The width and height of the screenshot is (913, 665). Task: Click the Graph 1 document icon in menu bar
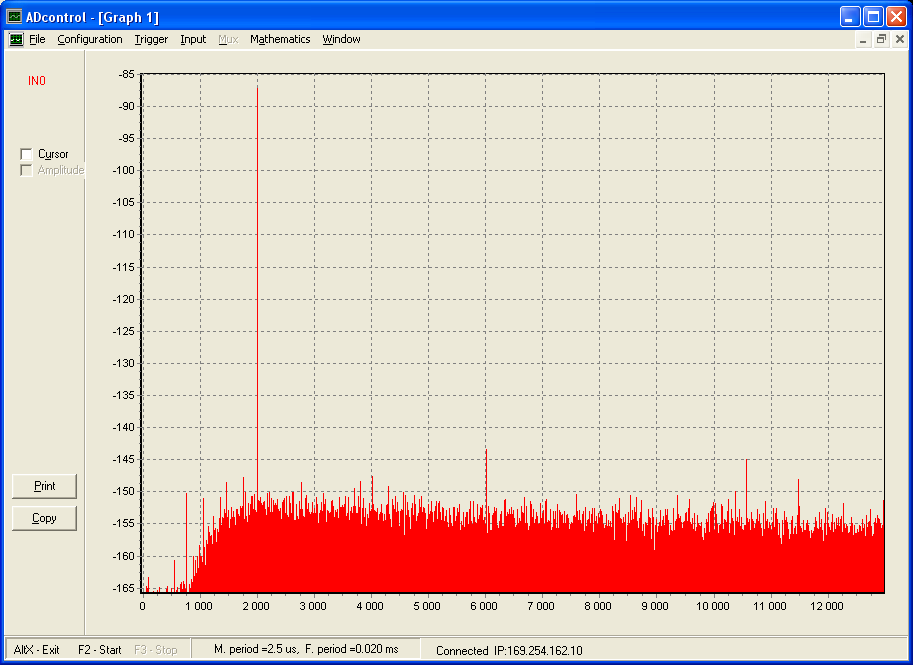click(x=16, y=39)
